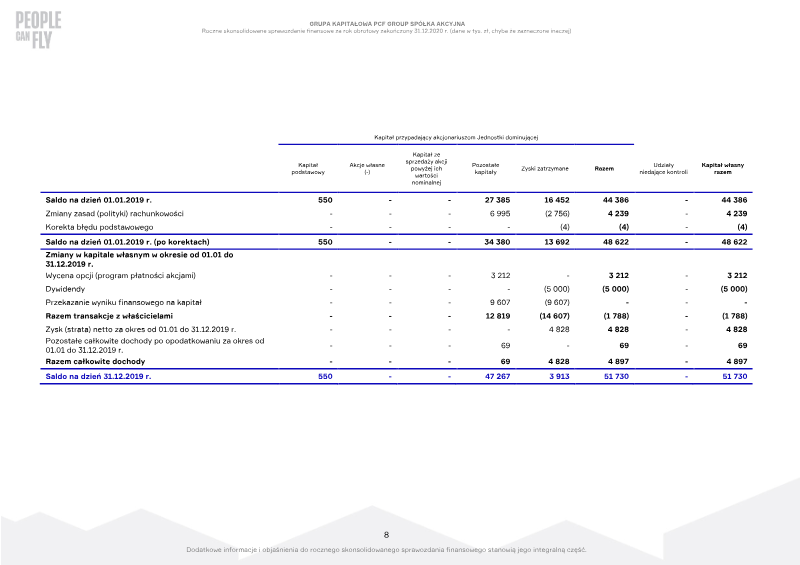The image size is (800, 565).
Task: Select 'Razem transakcje z właścicielami' row
Action: click(396, 316)
